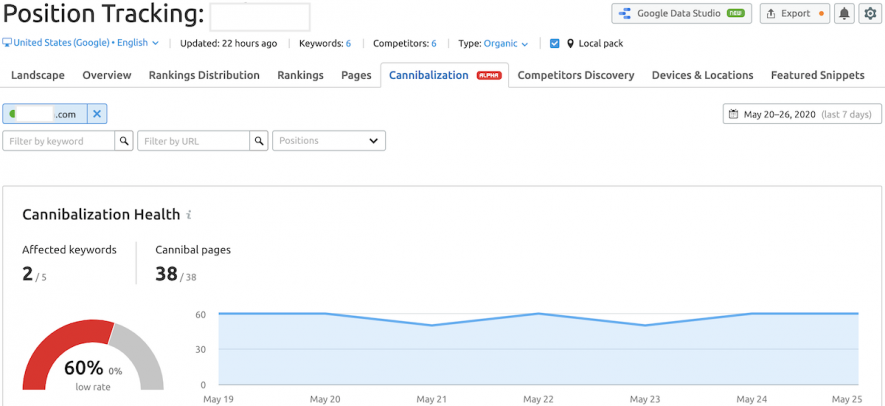Open Featured Snippets tab
885x406 pixels.
point(817,75)
